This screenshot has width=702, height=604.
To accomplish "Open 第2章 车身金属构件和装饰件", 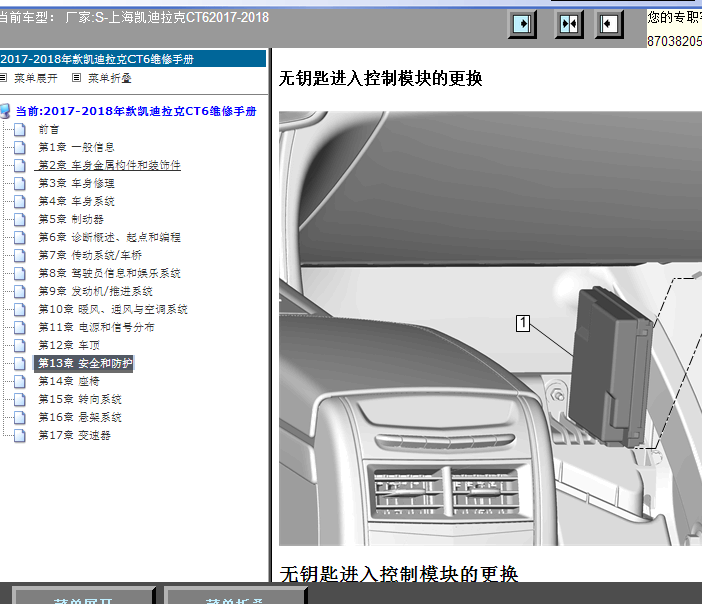I will [x=109, y=165].
